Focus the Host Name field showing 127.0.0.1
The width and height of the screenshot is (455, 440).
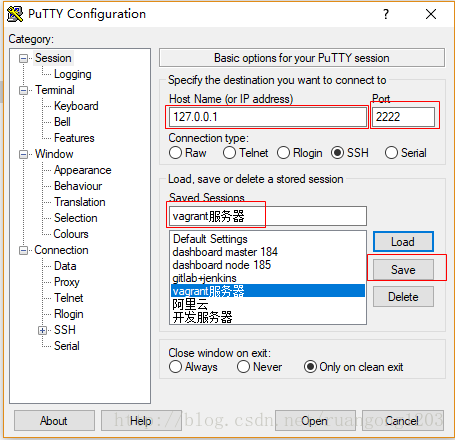click(268, 117)
